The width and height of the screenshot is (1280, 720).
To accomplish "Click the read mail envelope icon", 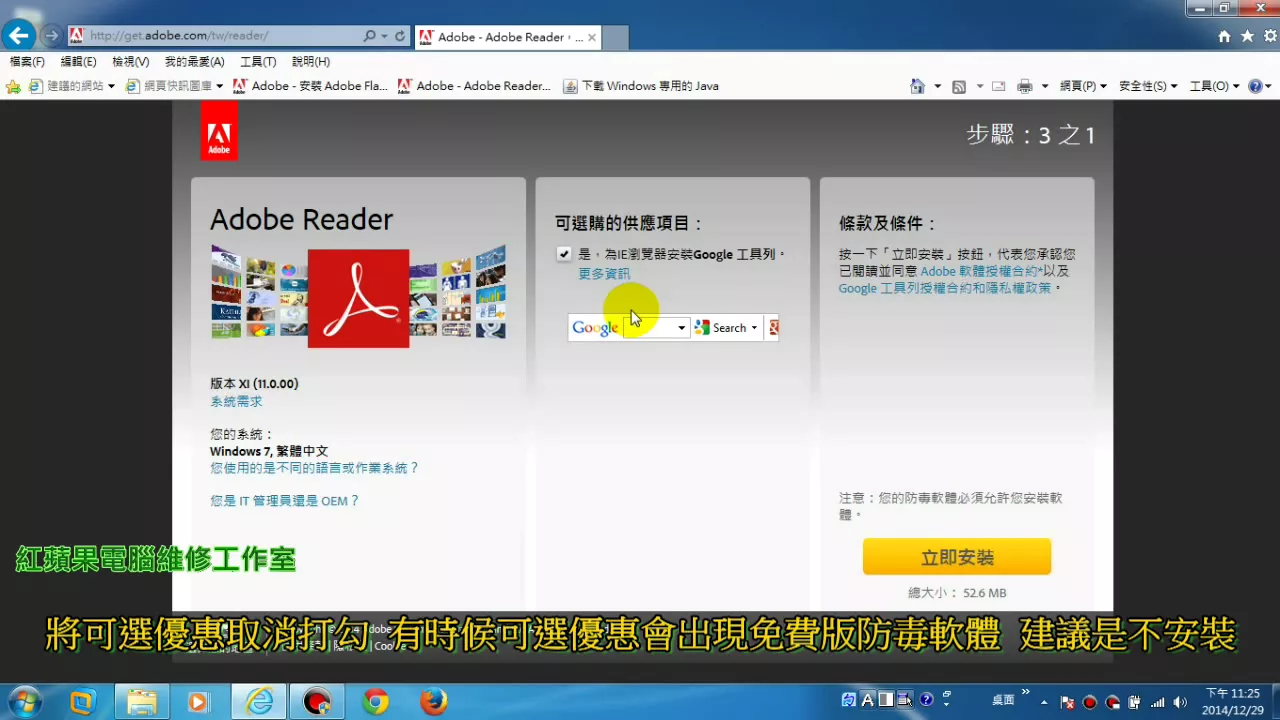I will (x=998, y=86).
